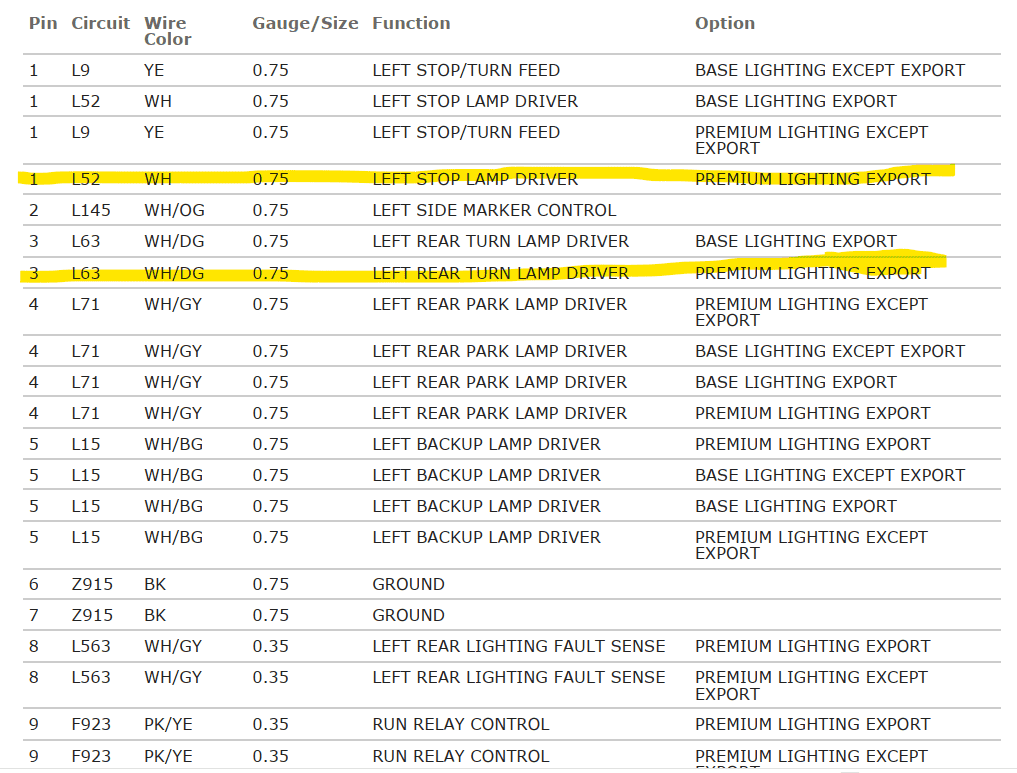Select "GROUND" function in the pin 6 row
The height and width of the screenshot is (773, 1017).
(x=409, y=584)
